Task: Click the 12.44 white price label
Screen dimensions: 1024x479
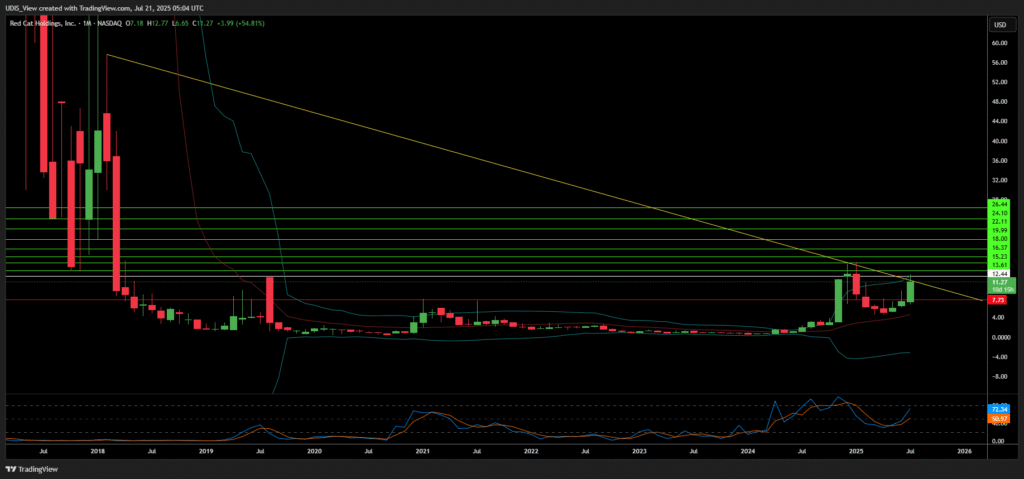Action: 997,273
